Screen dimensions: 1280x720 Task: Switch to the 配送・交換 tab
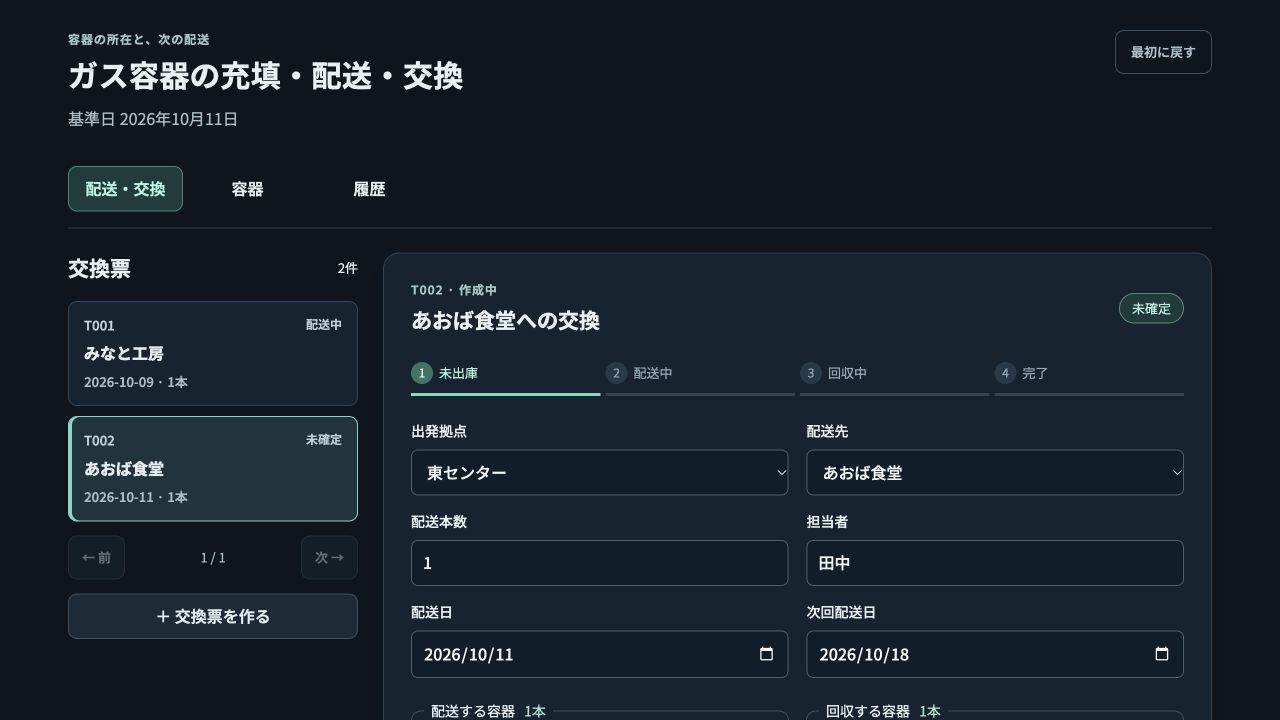click(125, 189)
